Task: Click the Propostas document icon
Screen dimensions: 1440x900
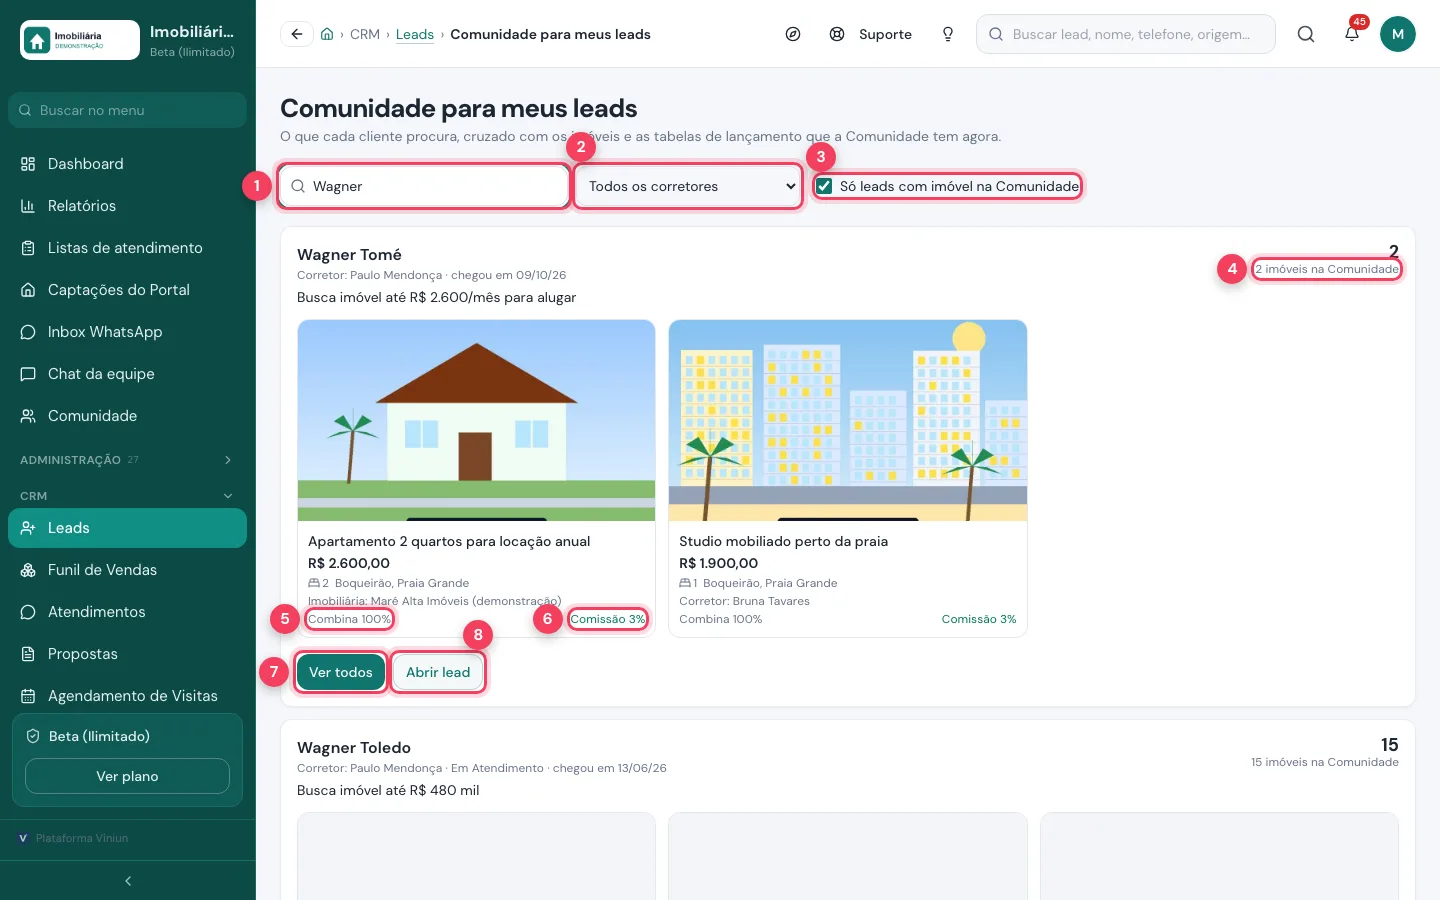Action: [28, 654]
